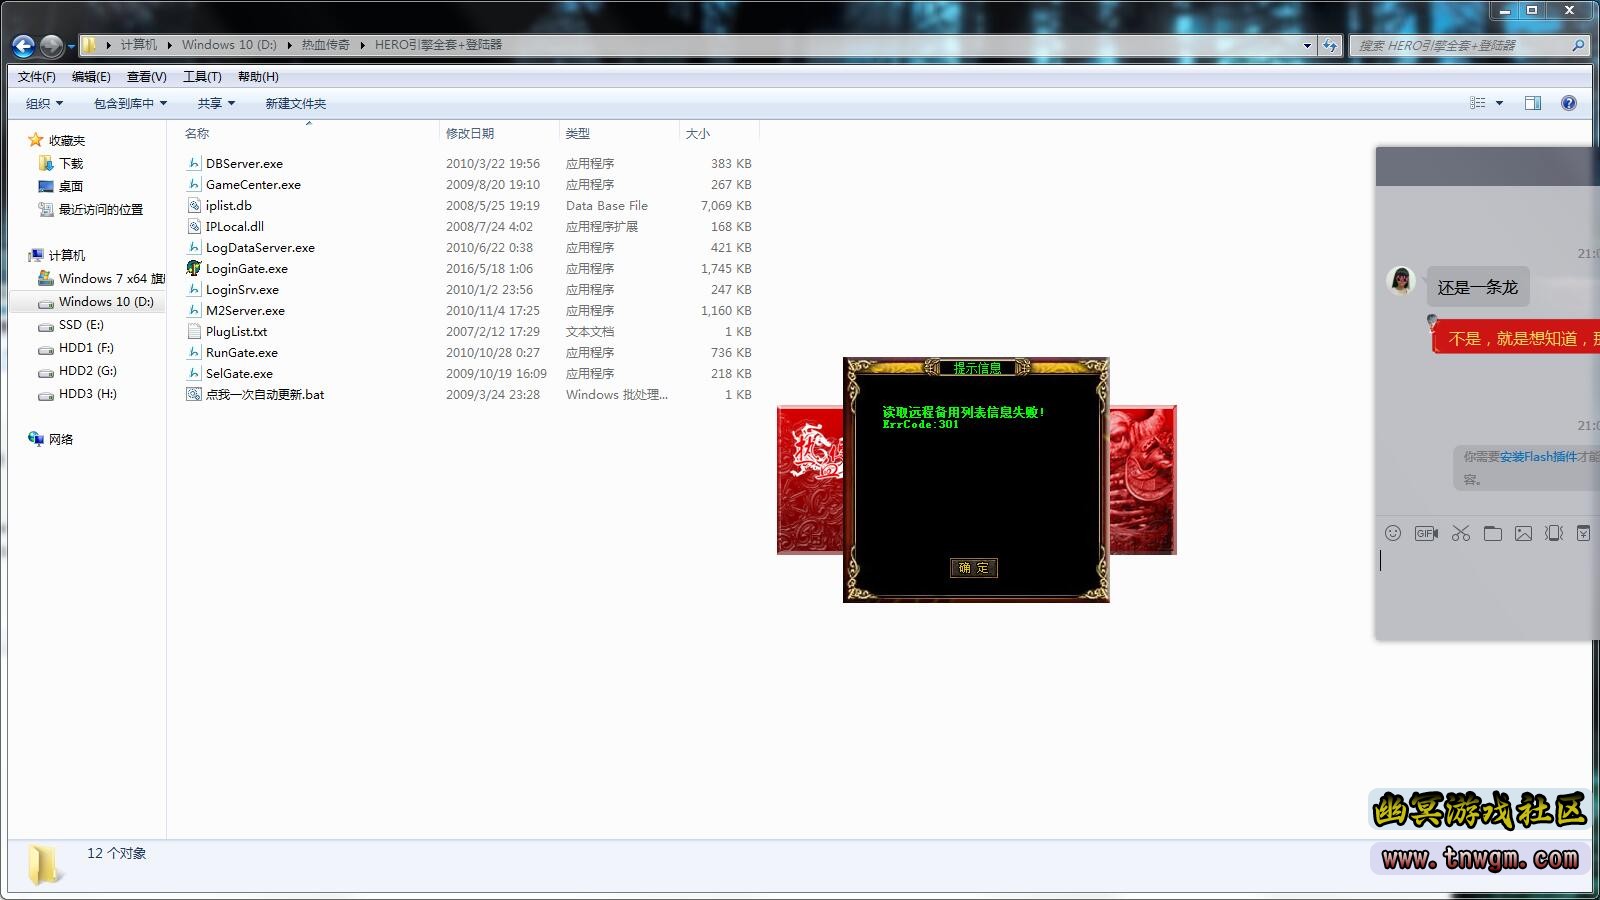Open the 编辑(E) menu
1600x900 pixels.
tap(91, 77)
